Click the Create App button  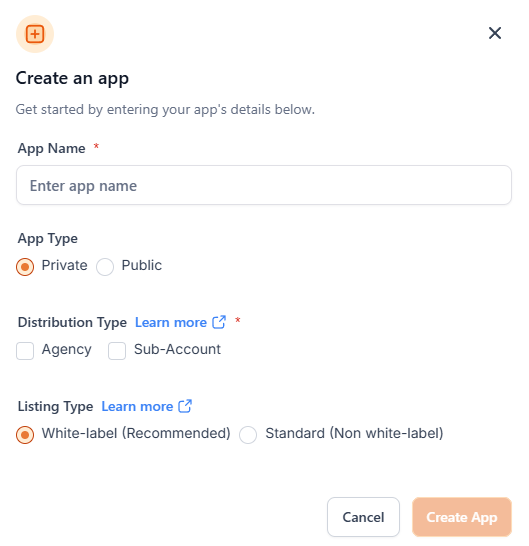(462, 517)
